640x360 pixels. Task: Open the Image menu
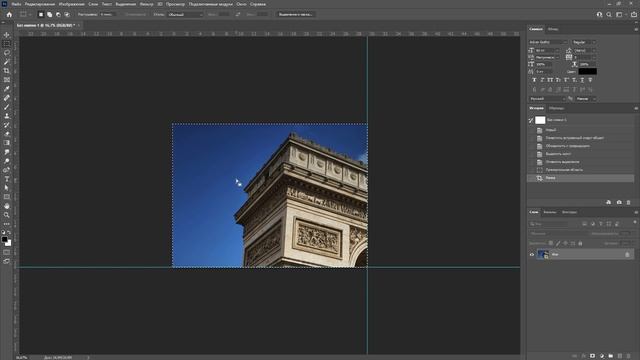pyautogui.click(x=71, y=4)
